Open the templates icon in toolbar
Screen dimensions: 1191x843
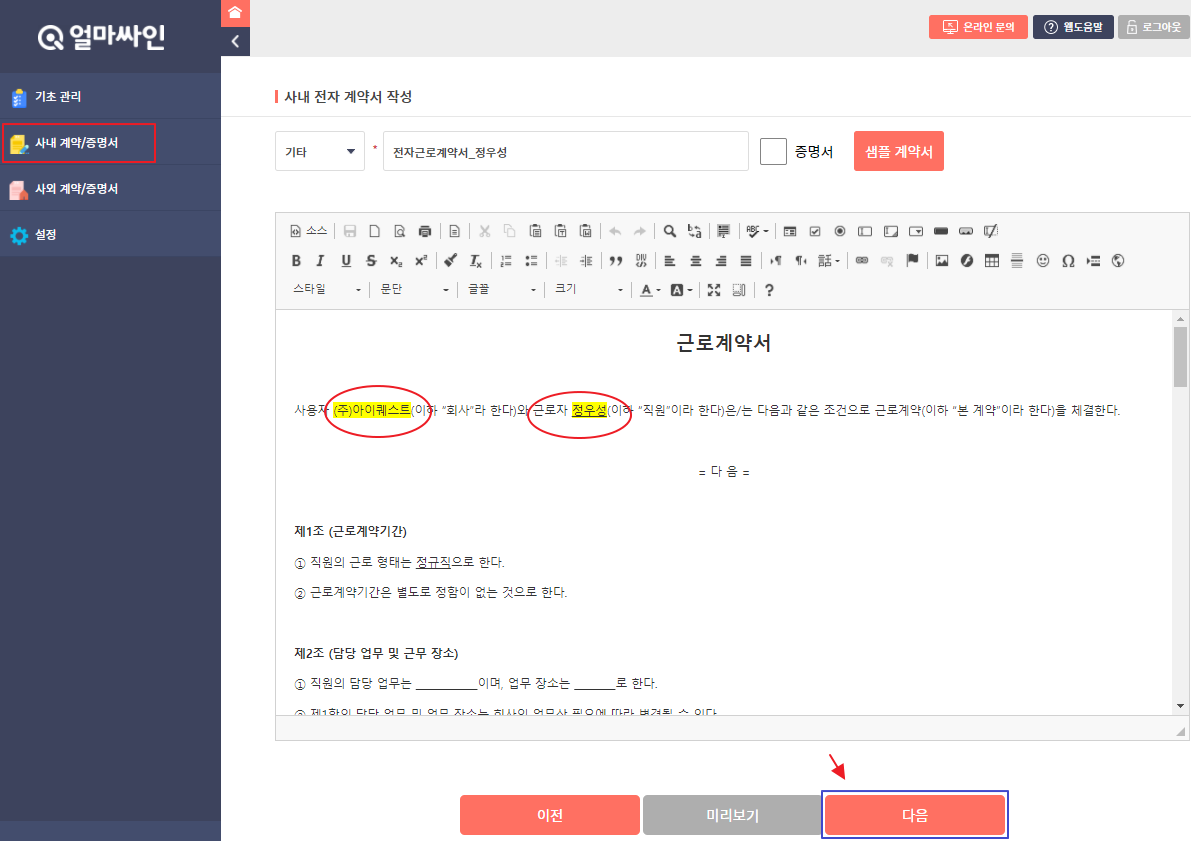[x=454, y=231]
